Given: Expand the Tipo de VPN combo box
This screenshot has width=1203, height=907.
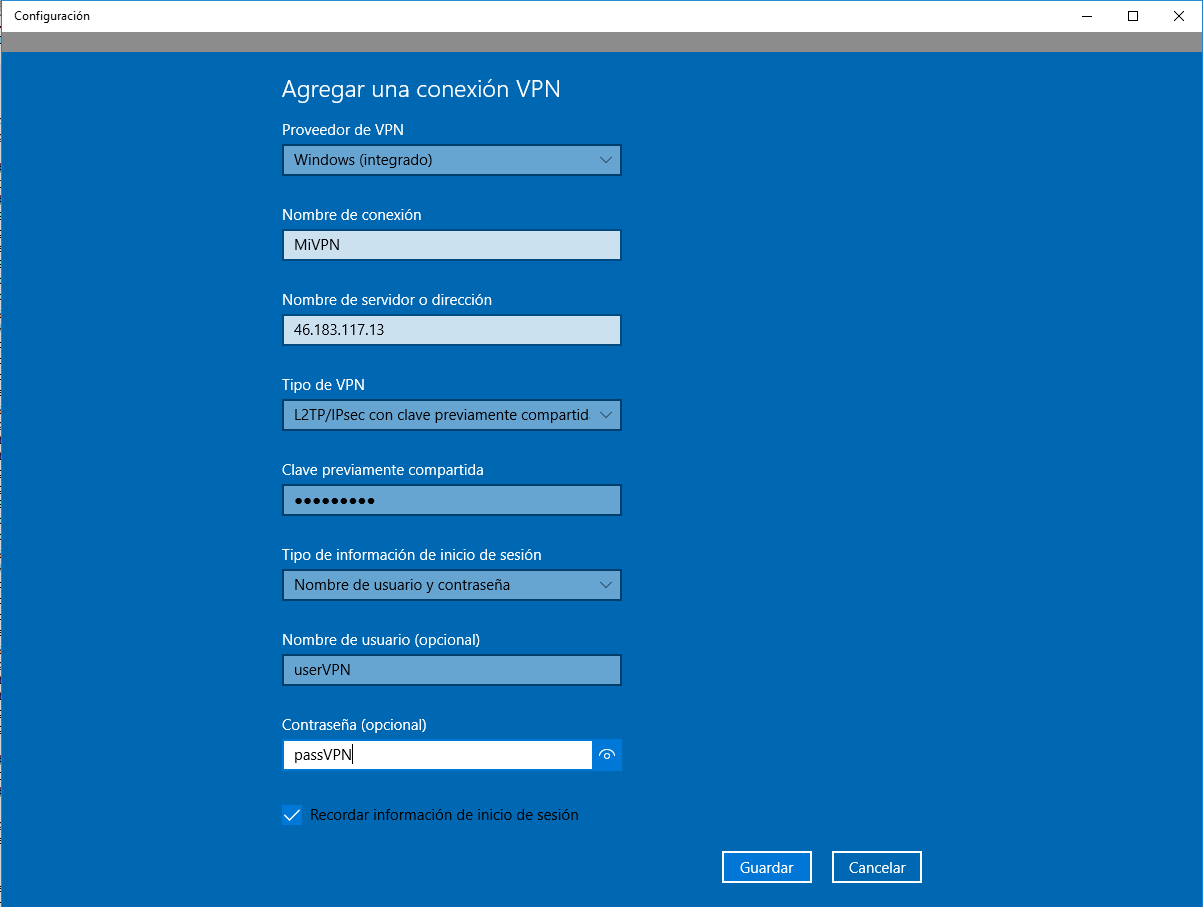Looking at the screenshot, I should tap(451, 415).
